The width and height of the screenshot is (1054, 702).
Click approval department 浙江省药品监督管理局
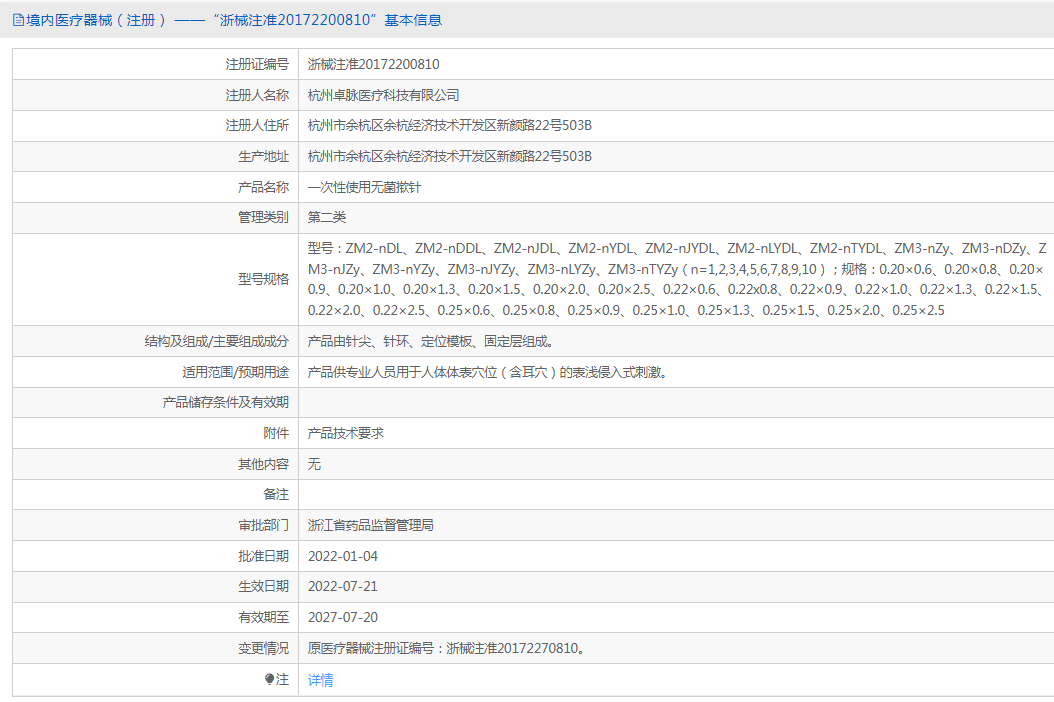pos(370,525)
